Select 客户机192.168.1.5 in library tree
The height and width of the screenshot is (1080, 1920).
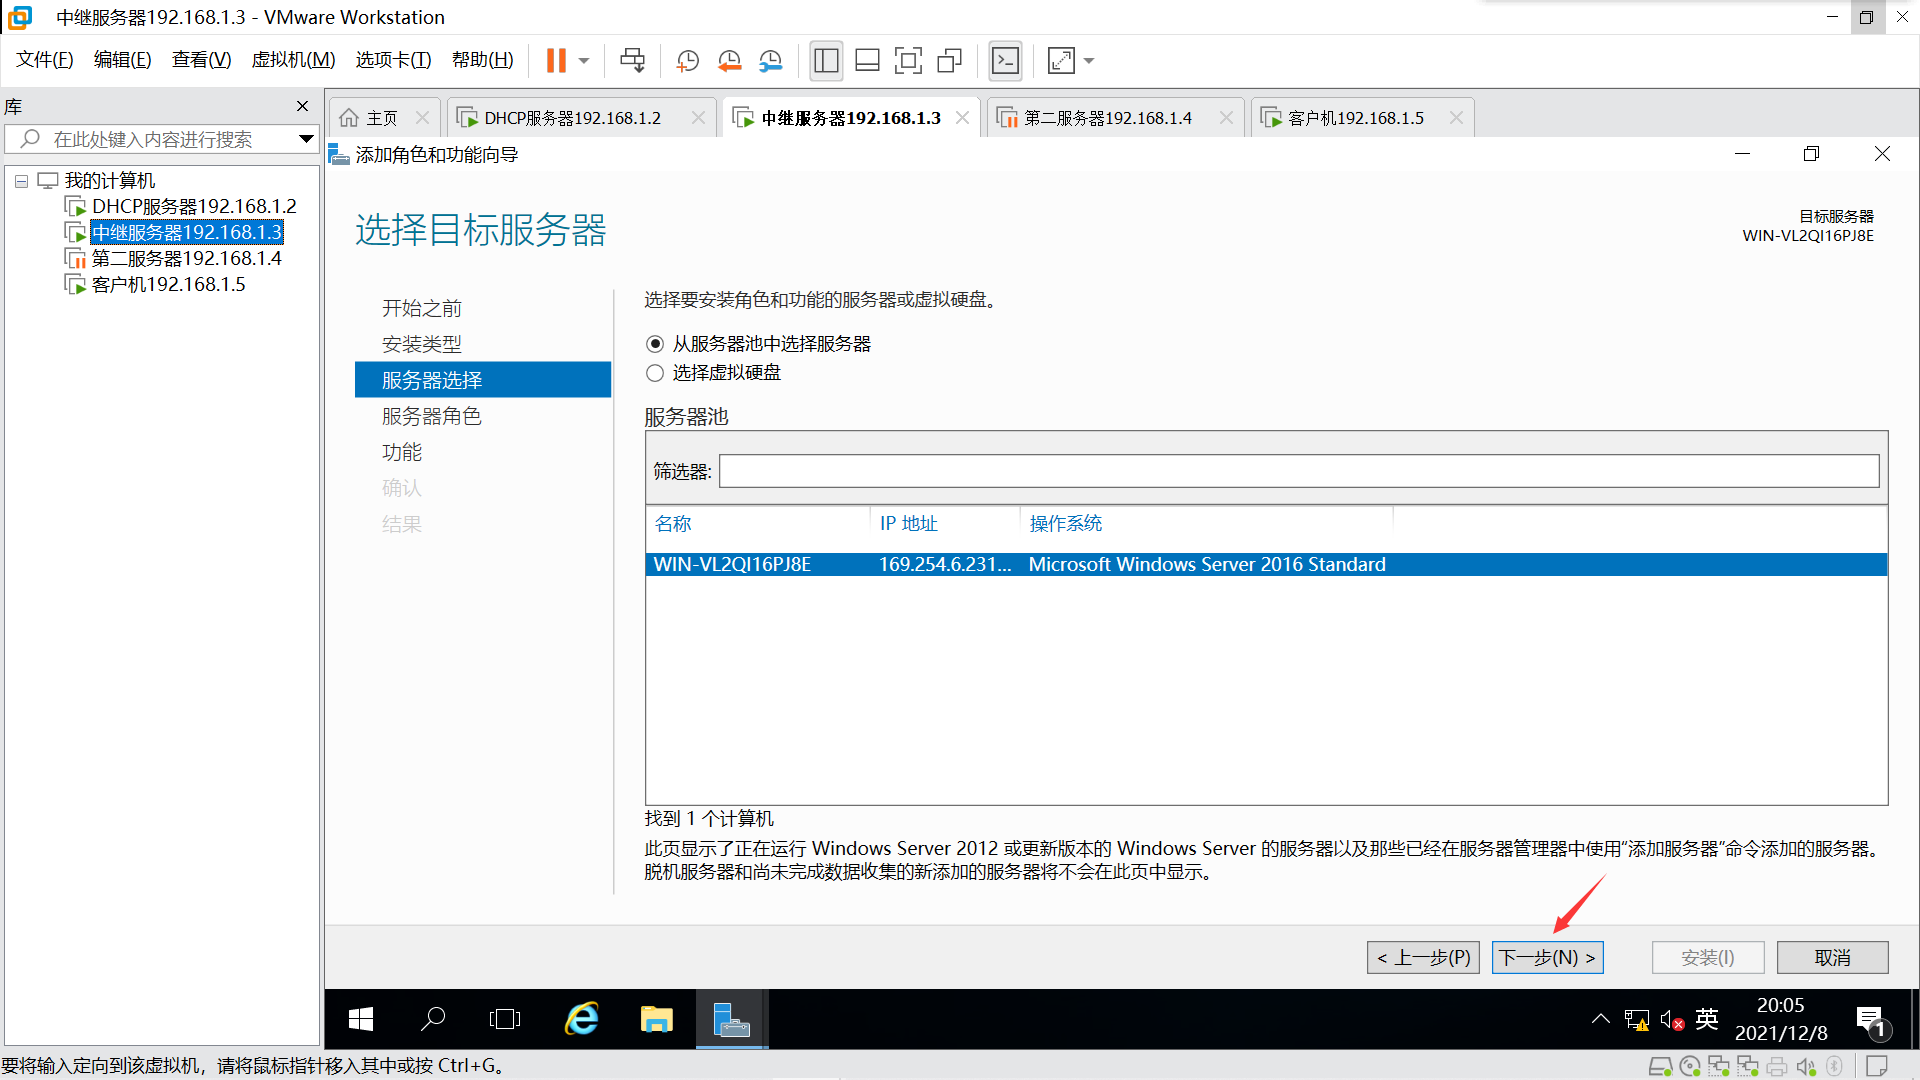[x=168, y=284]
